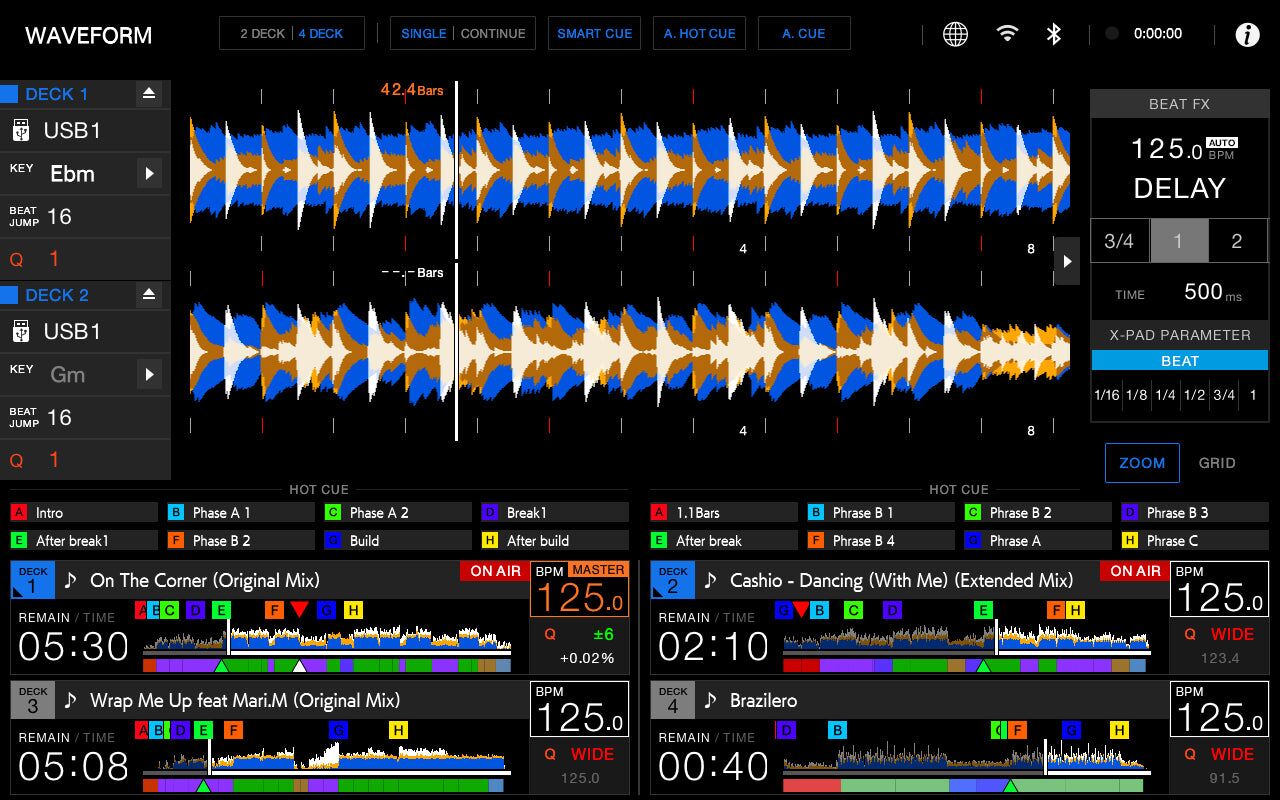Expand the waveform side panel arrow
1280x800 pixels.
tap(1066, 260)
